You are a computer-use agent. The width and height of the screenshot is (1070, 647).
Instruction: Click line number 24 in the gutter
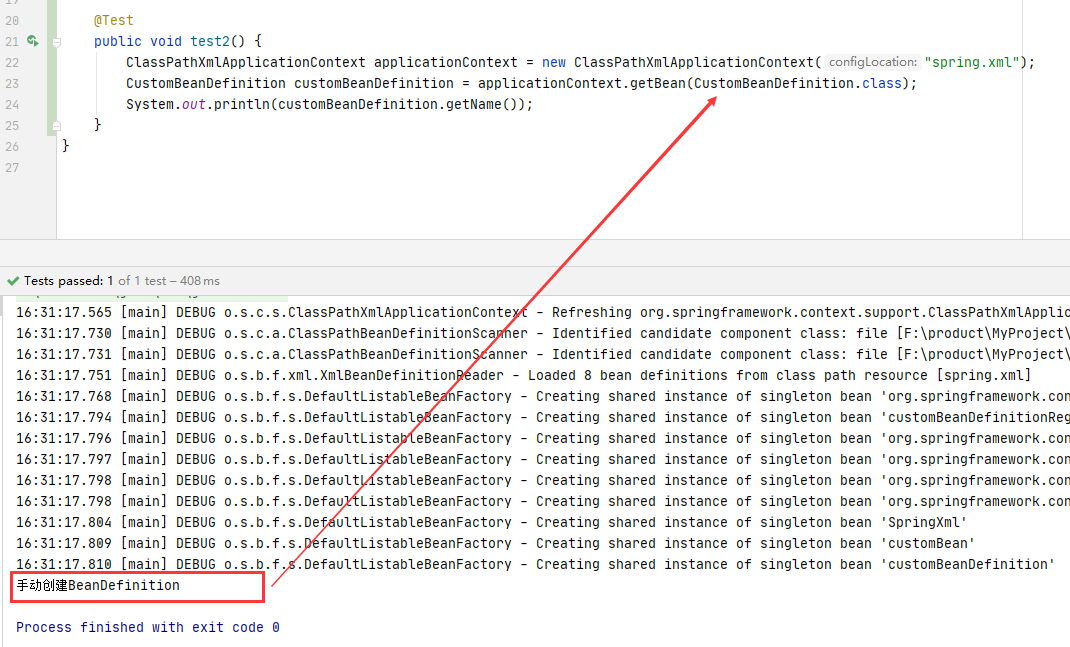tap(12, 104)
